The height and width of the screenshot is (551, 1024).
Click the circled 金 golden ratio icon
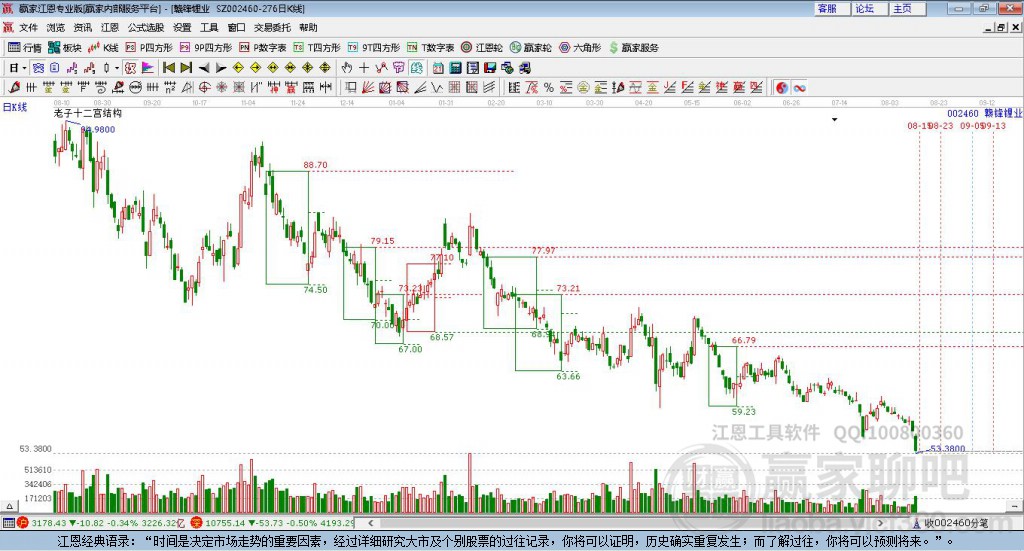(x=583, y=87)
